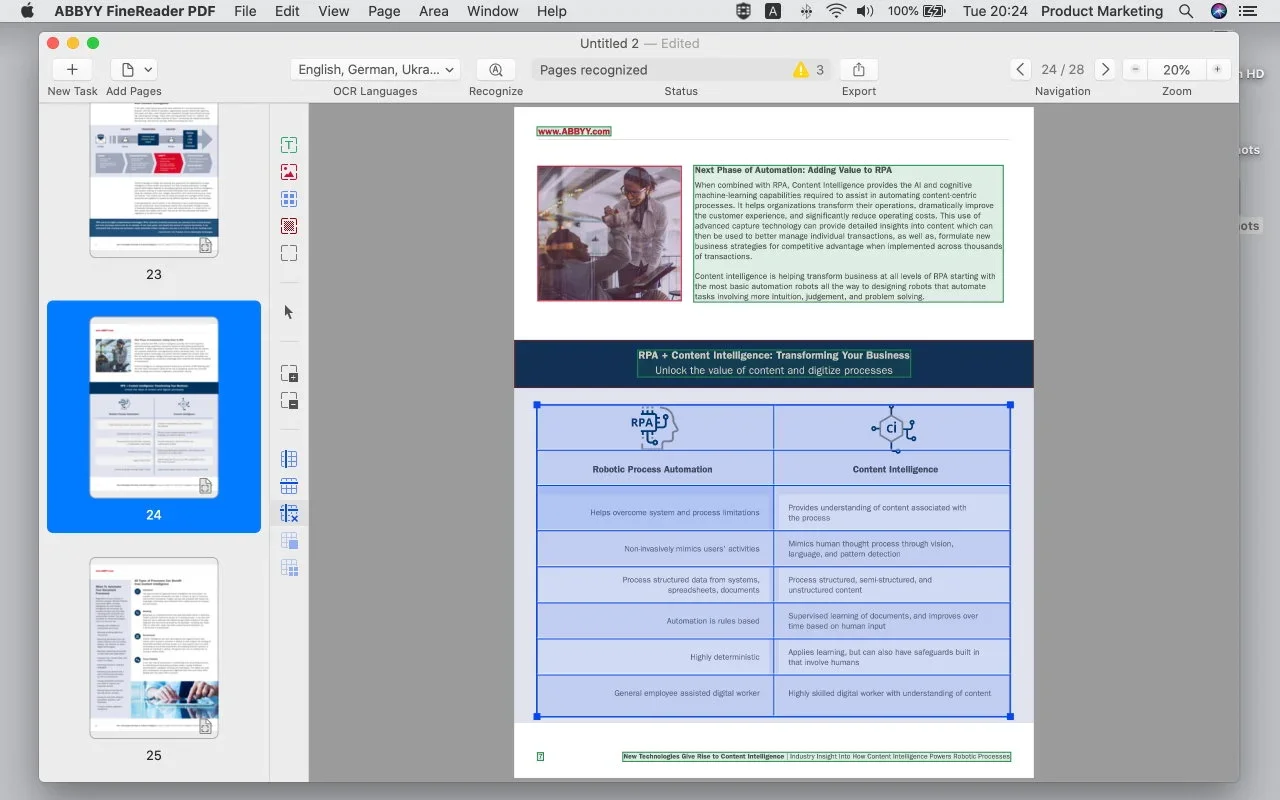The height and width of the screenshot is (800, 1280).
Task: Open the Page menu in menu bar
Action: click(384, 11)
